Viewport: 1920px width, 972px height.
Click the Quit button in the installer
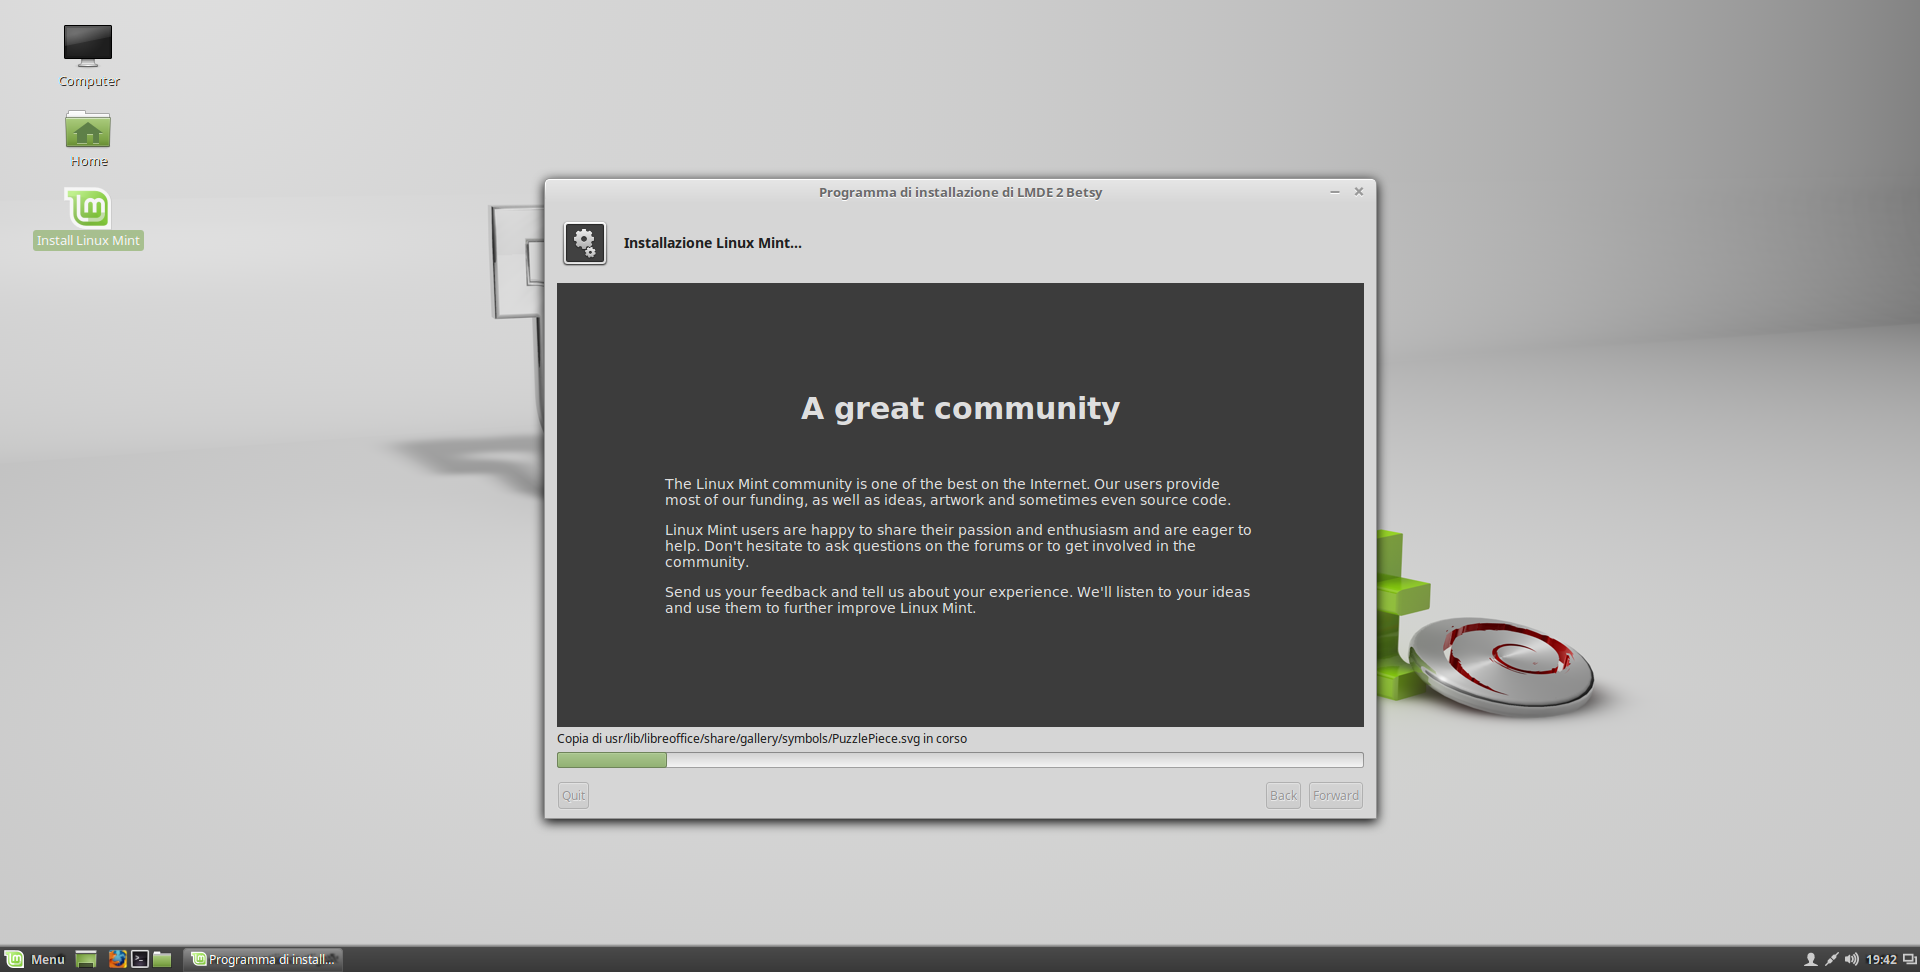click(573, 795)
